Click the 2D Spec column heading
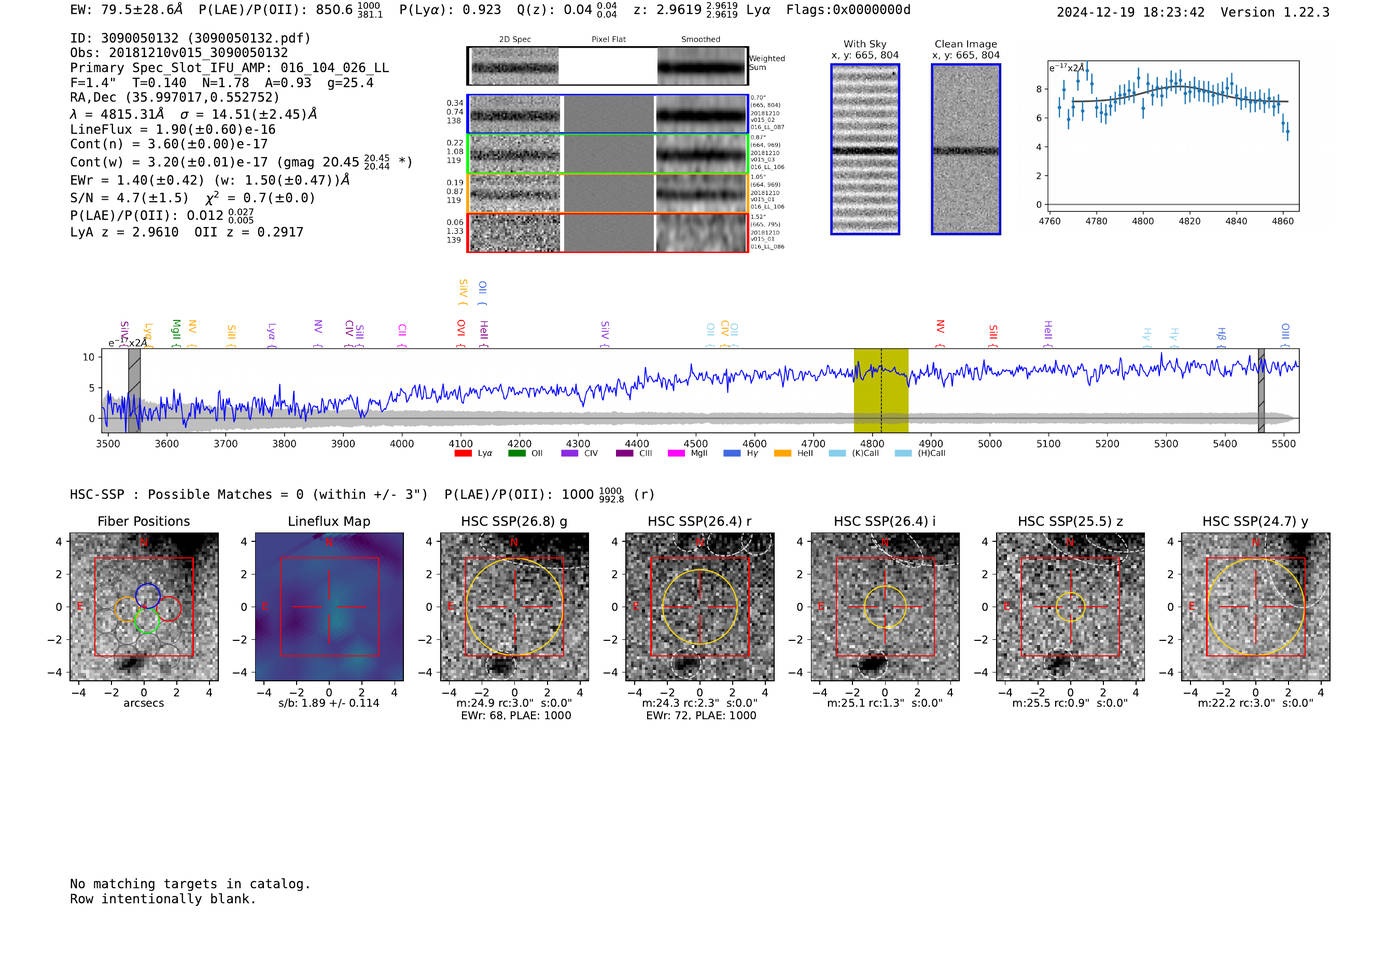 (x=515, y=40)
